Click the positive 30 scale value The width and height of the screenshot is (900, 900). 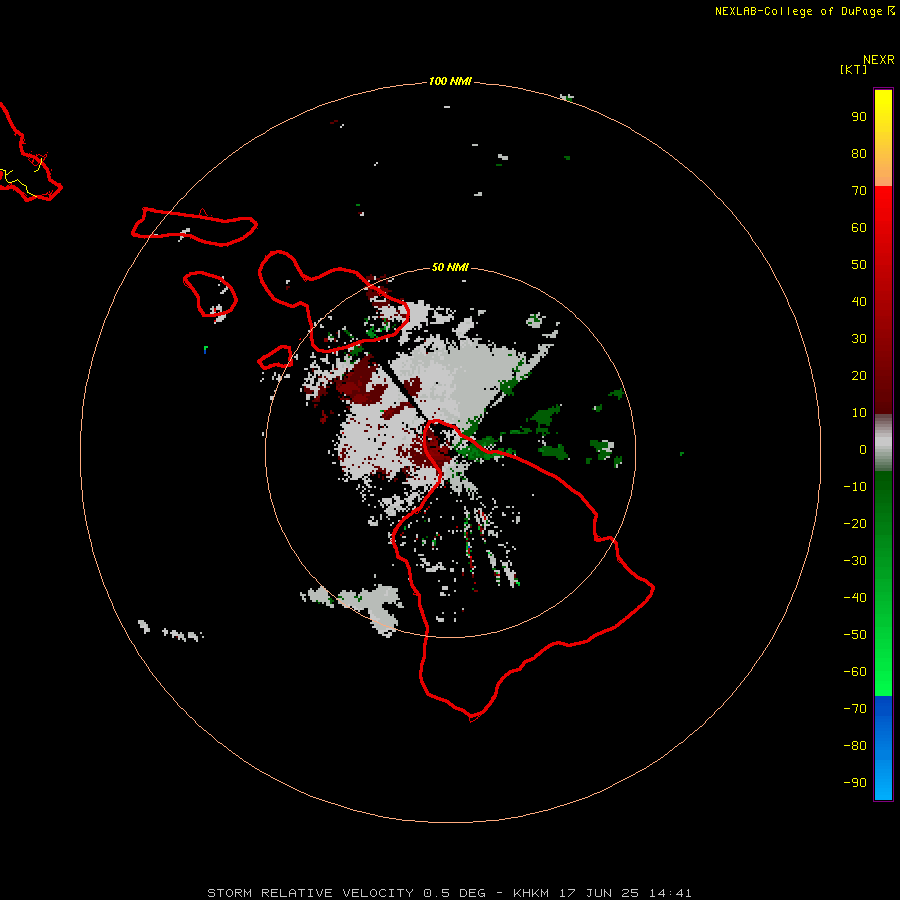pos(859,339)
